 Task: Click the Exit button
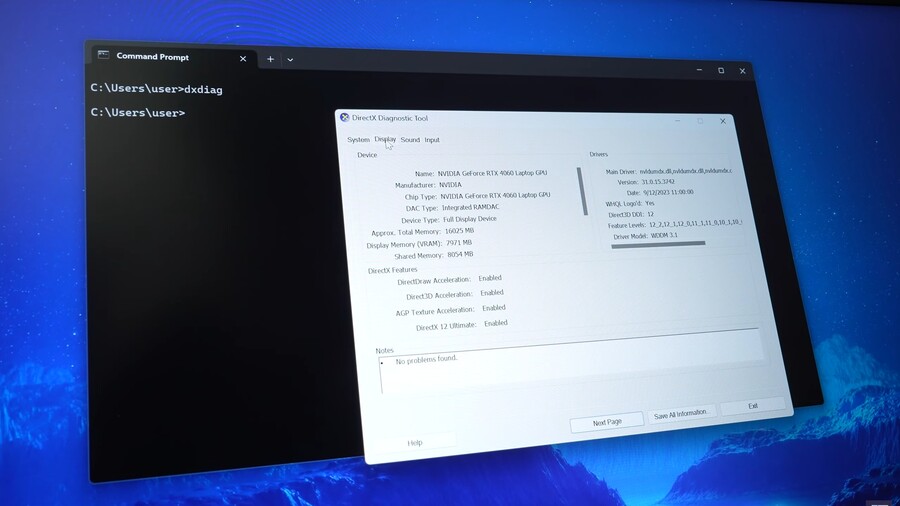click(x=752, y=406)
